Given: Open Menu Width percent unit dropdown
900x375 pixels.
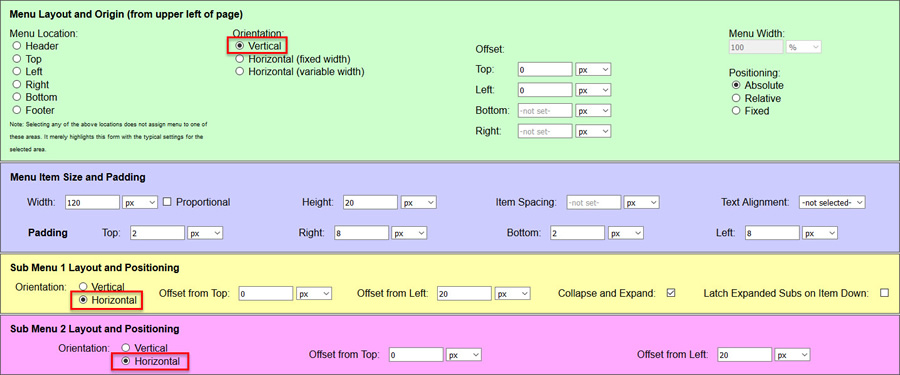Looking at the screenshot, I should pos(804,47).
